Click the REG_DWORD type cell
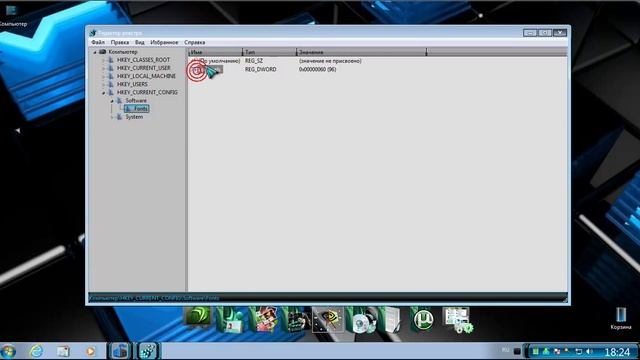The image size is (640, 360). (x=260, y=70)
